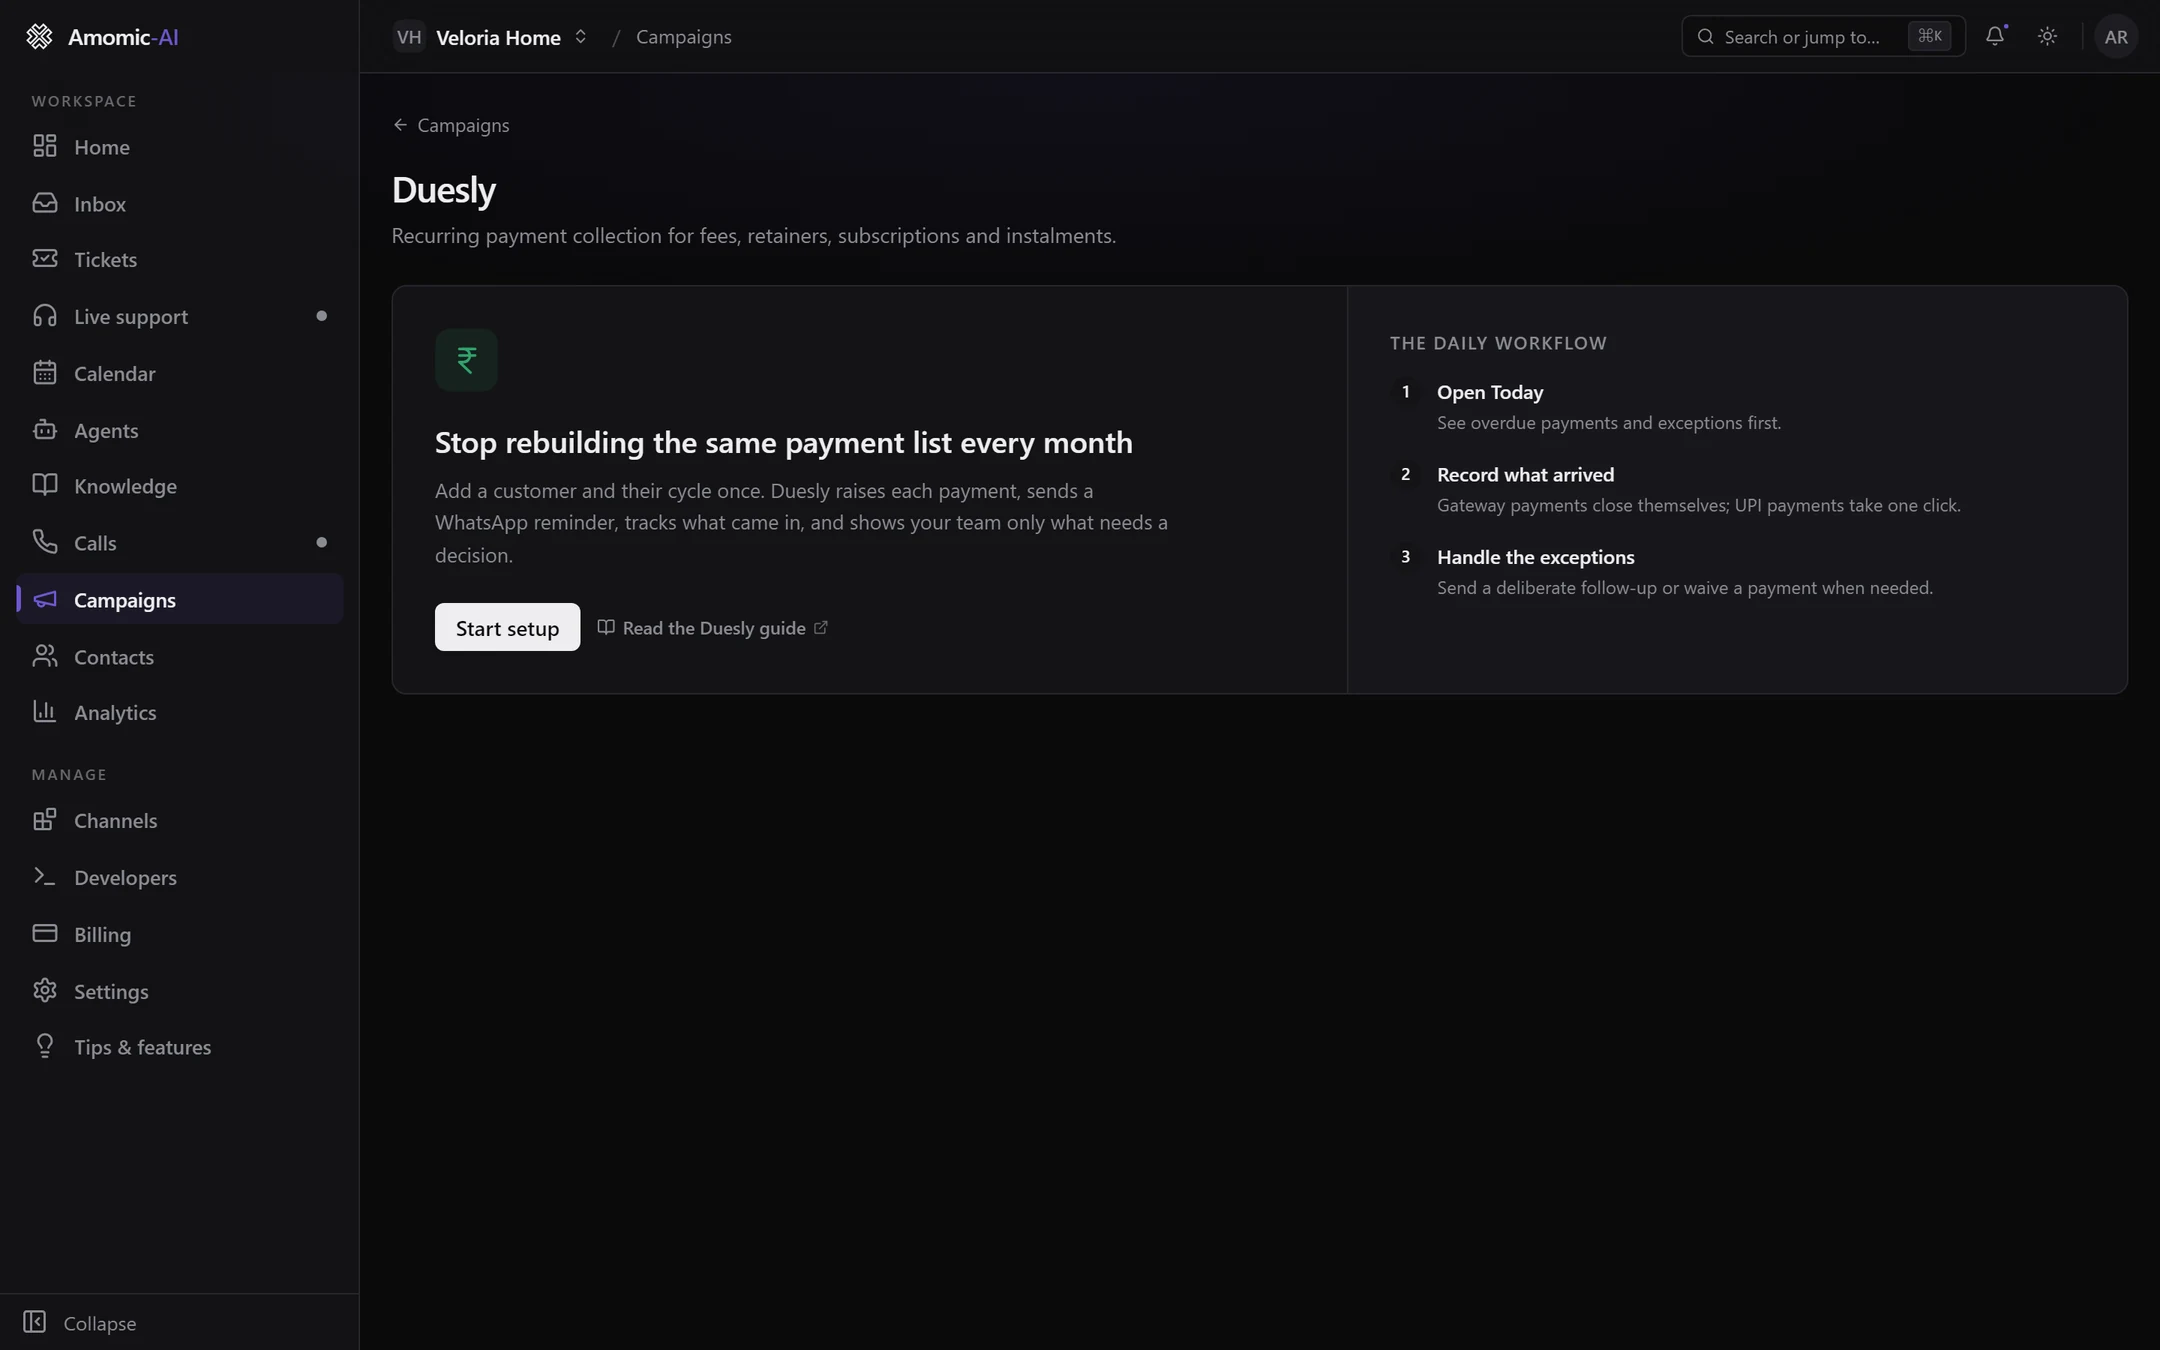The height and width of the screenshot is (1350, 2160).
Task: Focus the Search or jump to field
Action: coord(1823,36)
